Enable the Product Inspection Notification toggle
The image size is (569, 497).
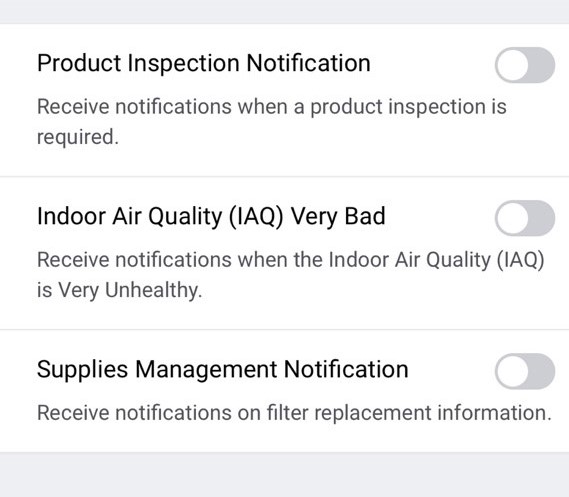tap(525, 65)
